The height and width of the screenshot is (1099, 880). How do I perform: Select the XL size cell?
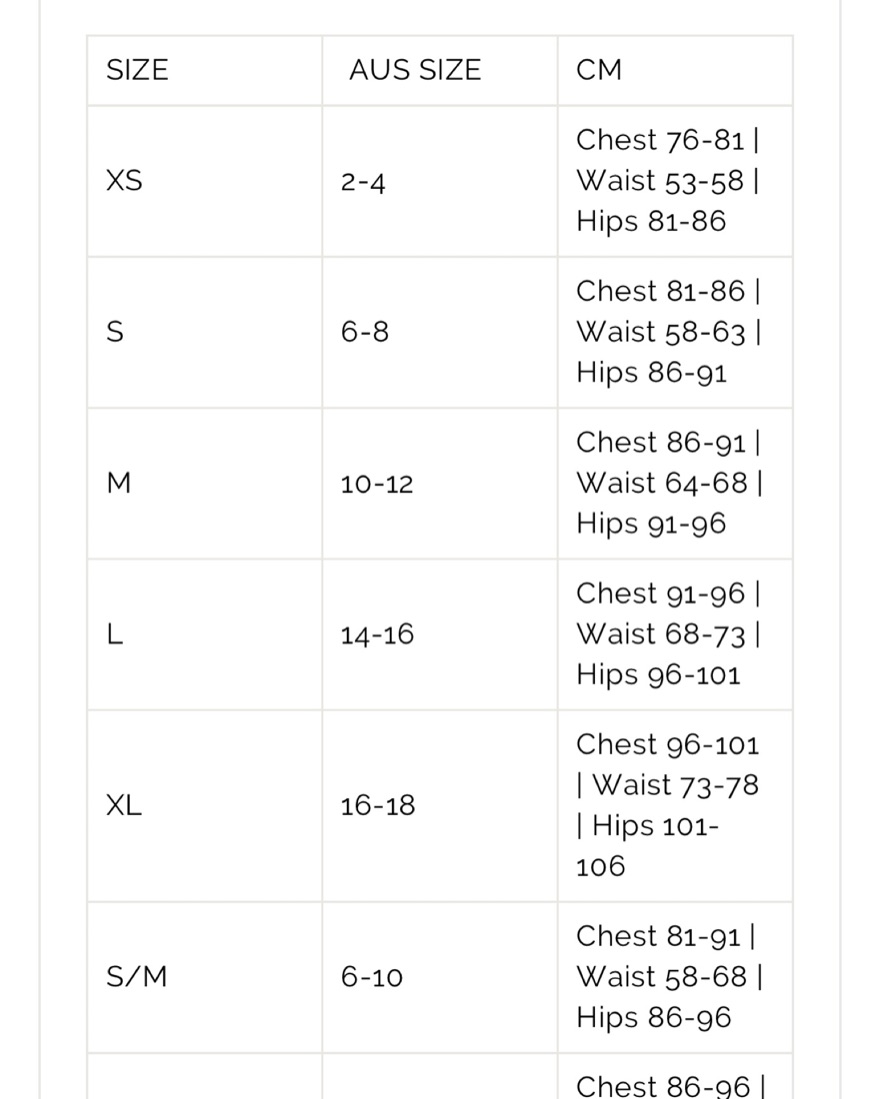pyautogui.click(x=205, y=806)
